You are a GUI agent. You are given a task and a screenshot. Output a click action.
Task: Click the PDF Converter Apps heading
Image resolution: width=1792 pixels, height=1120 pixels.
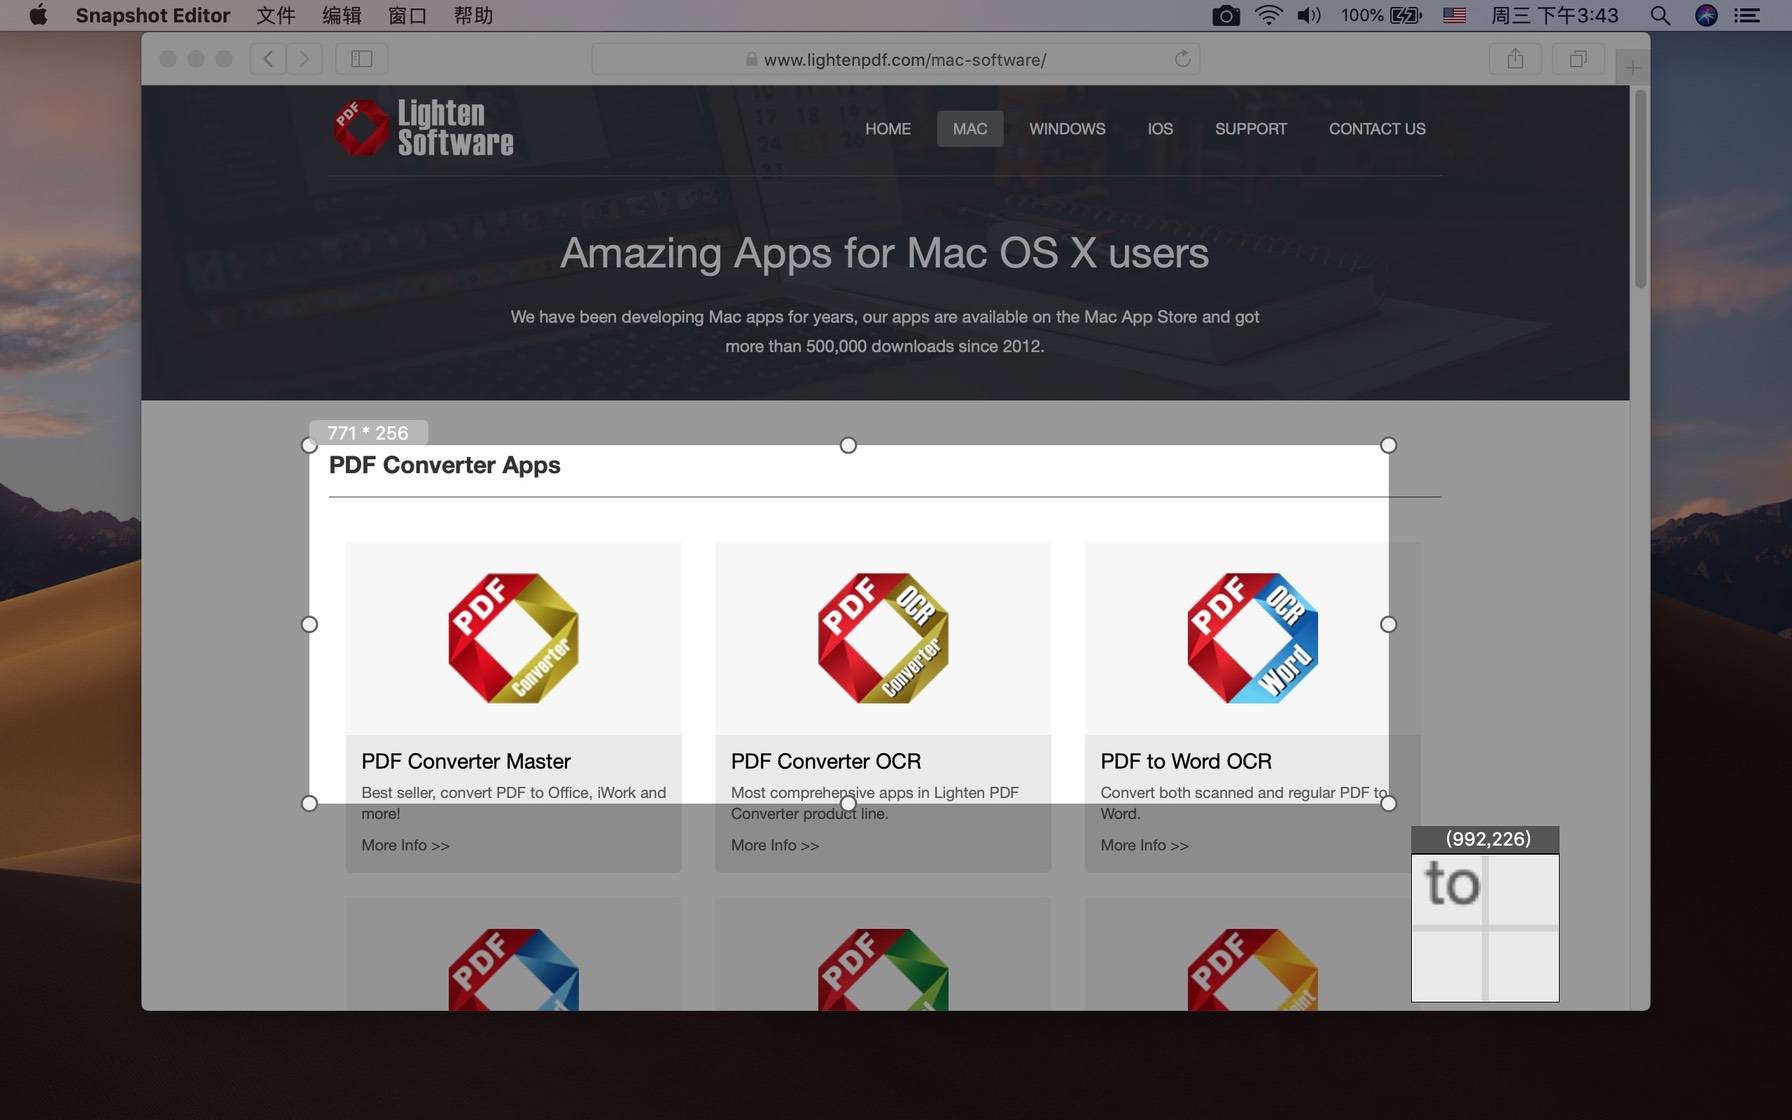[444, 465]
